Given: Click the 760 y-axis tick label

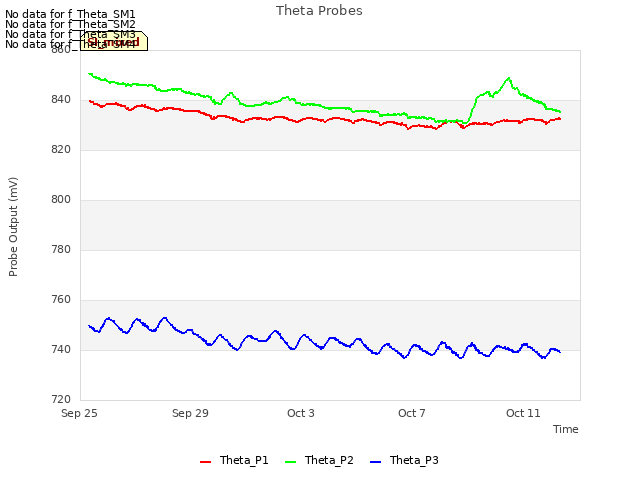Looking at the screenshot, I should tap(61, 300).
